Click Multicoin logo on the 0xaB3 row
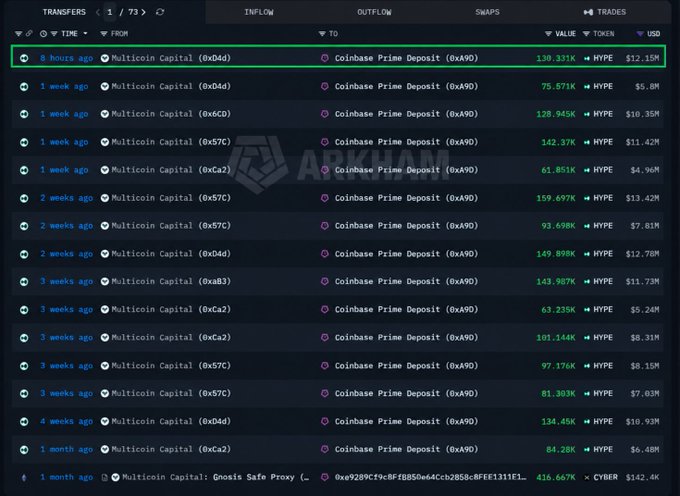Image resolution: width=680 pixels, height=496 pixels. click(x=105, y=281)
